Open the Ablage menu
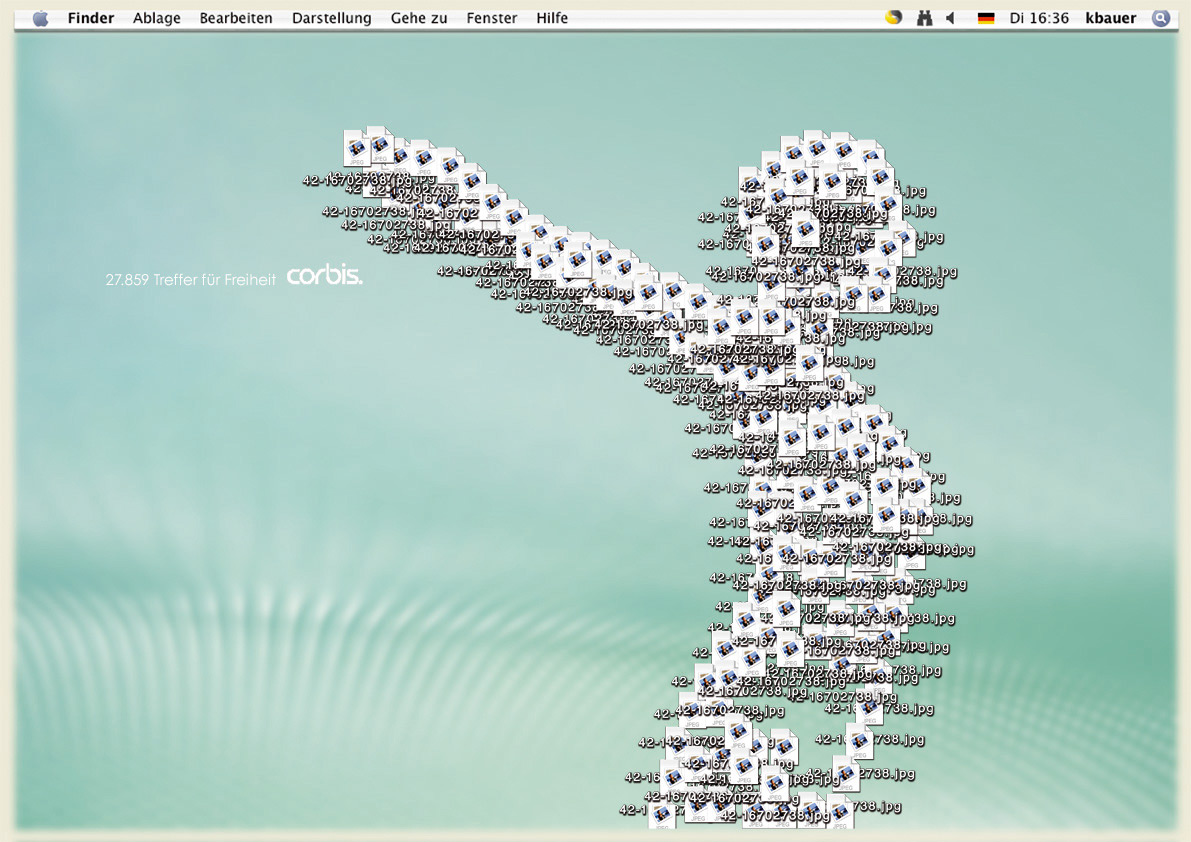The height and width of the screenshot is (842, 1191). tap(156, 18)
